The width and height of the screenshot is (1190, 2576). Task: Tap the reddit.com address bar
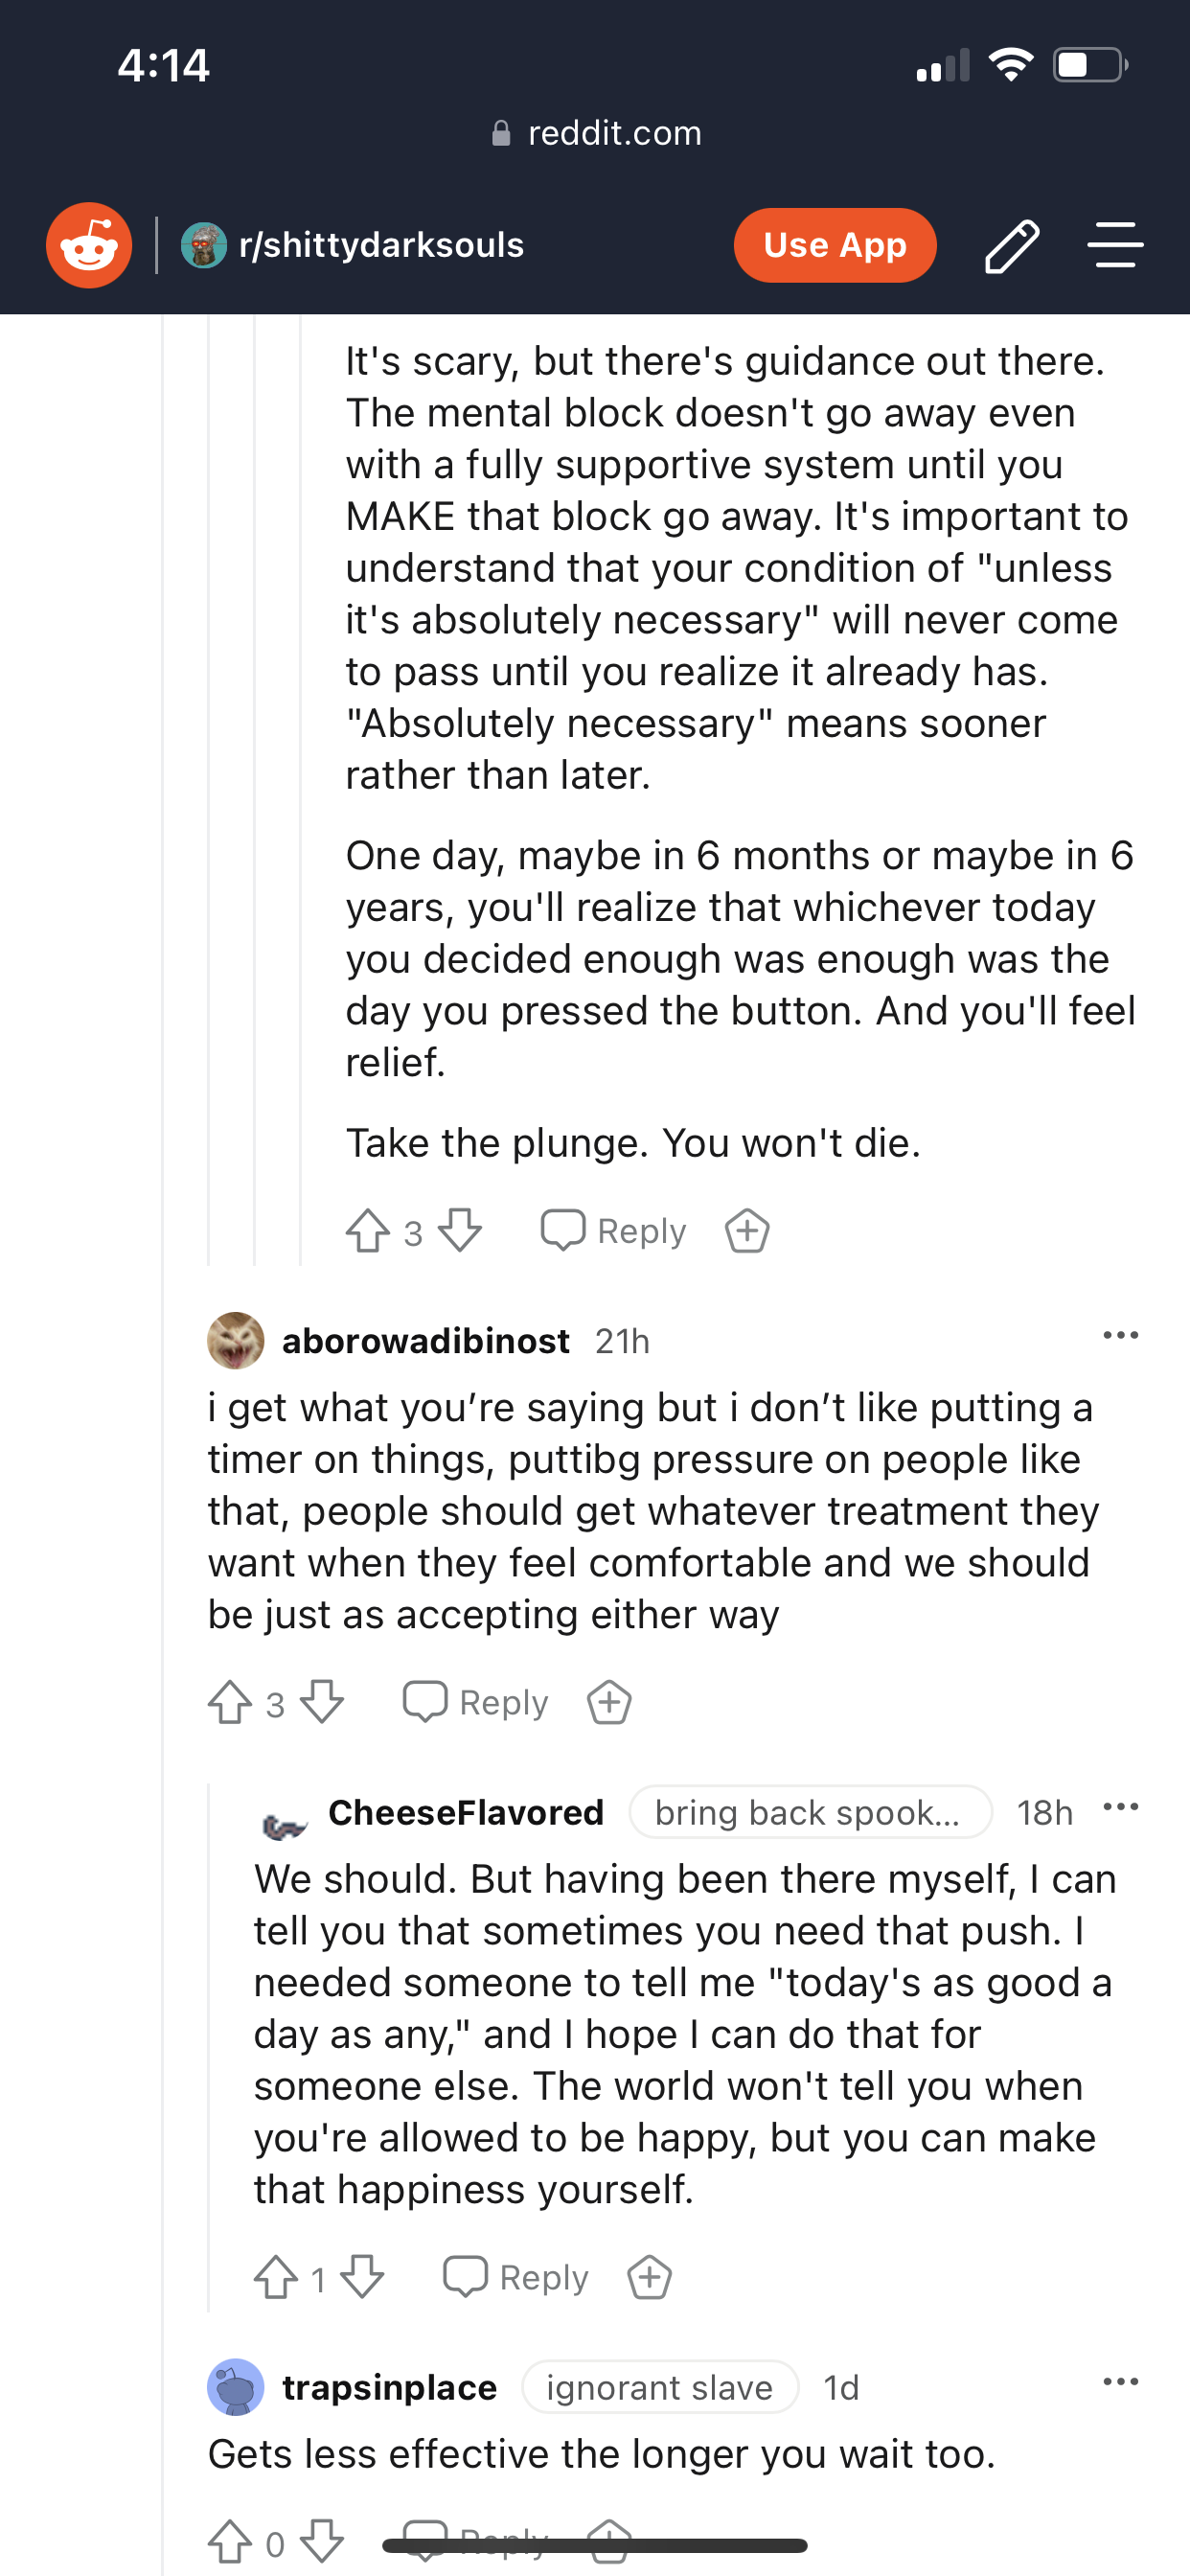(596, 133)
